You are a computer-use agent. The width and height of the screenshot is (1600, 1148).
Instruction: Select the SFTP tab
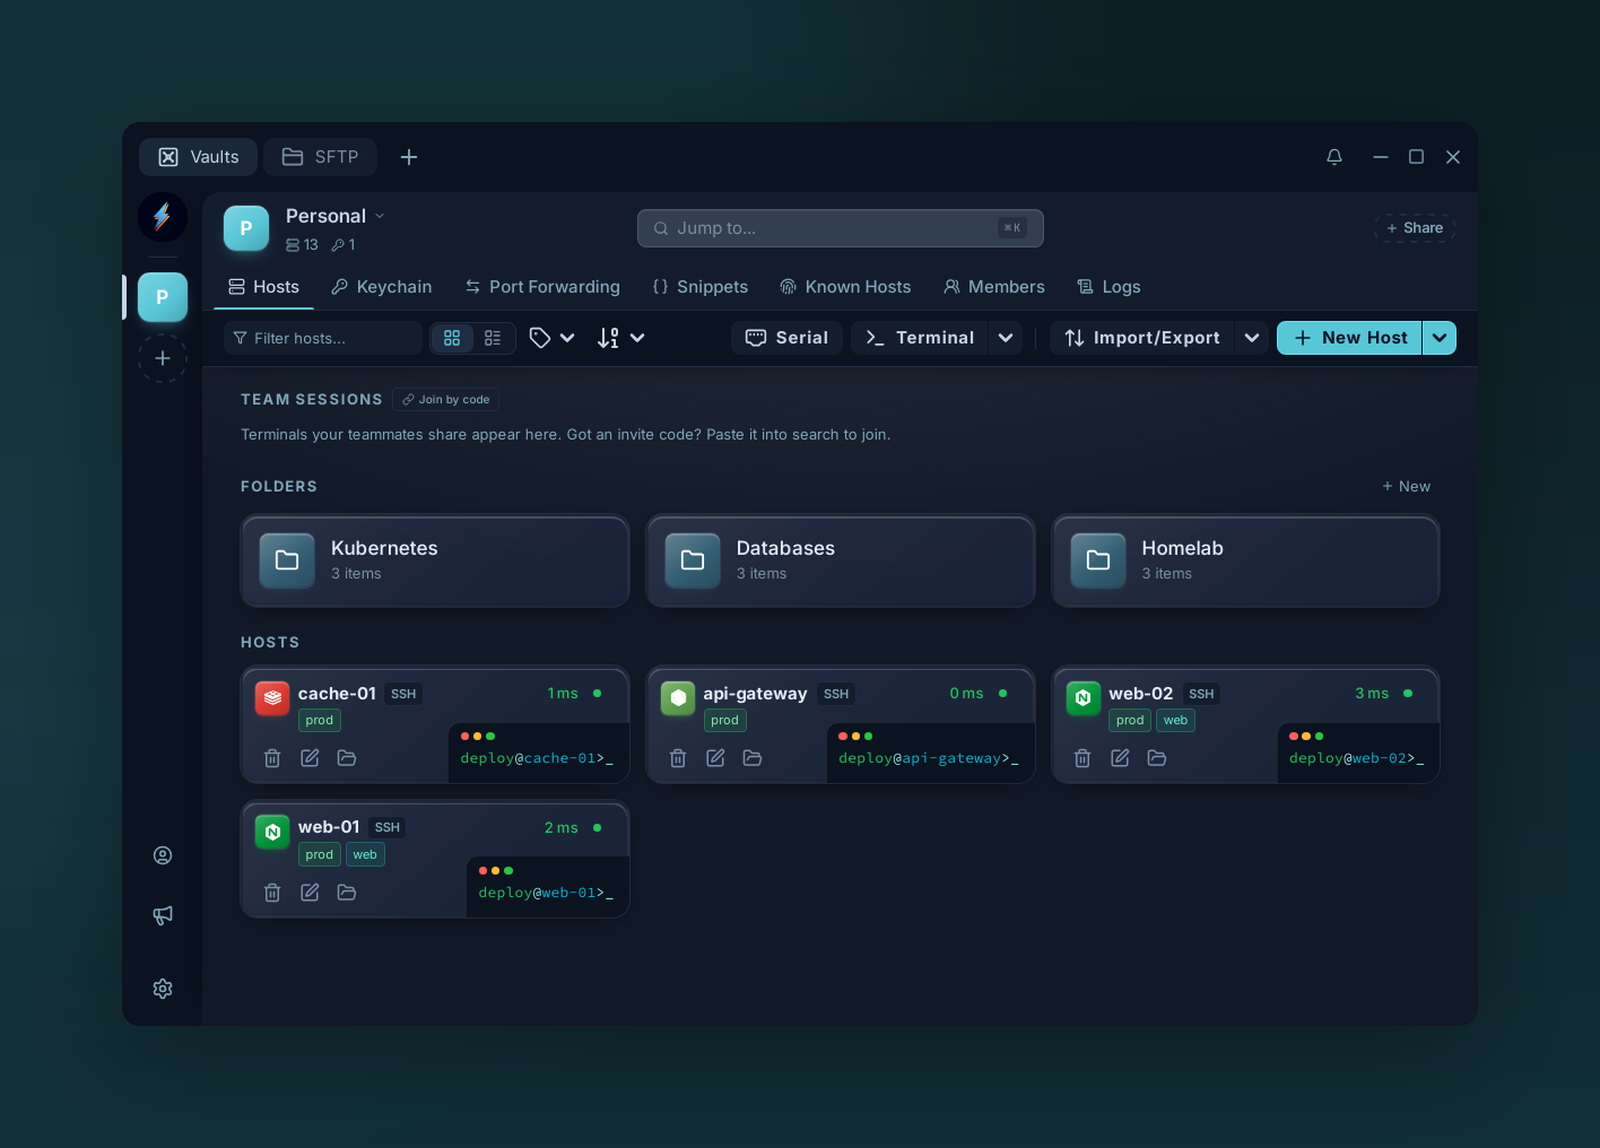click(320, 157)
